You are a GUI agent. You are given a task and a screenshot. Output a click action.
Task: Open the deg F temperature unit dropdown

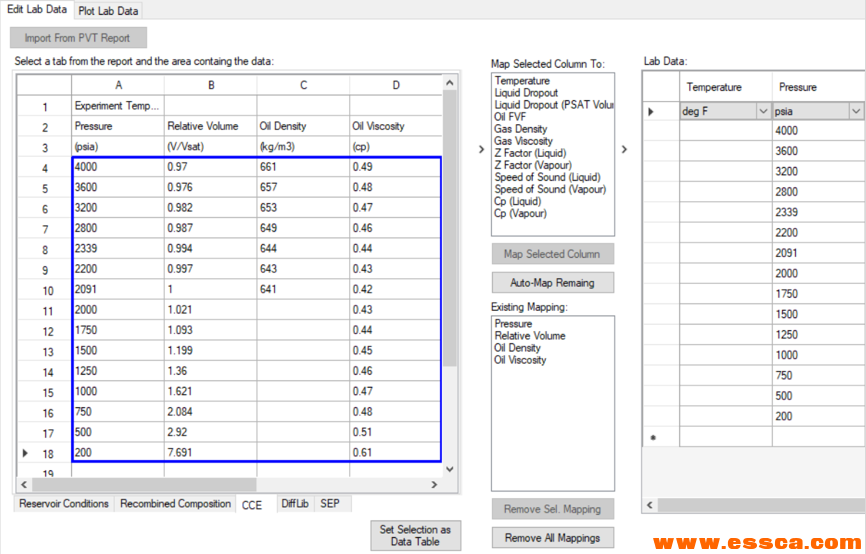pos(764,111)
